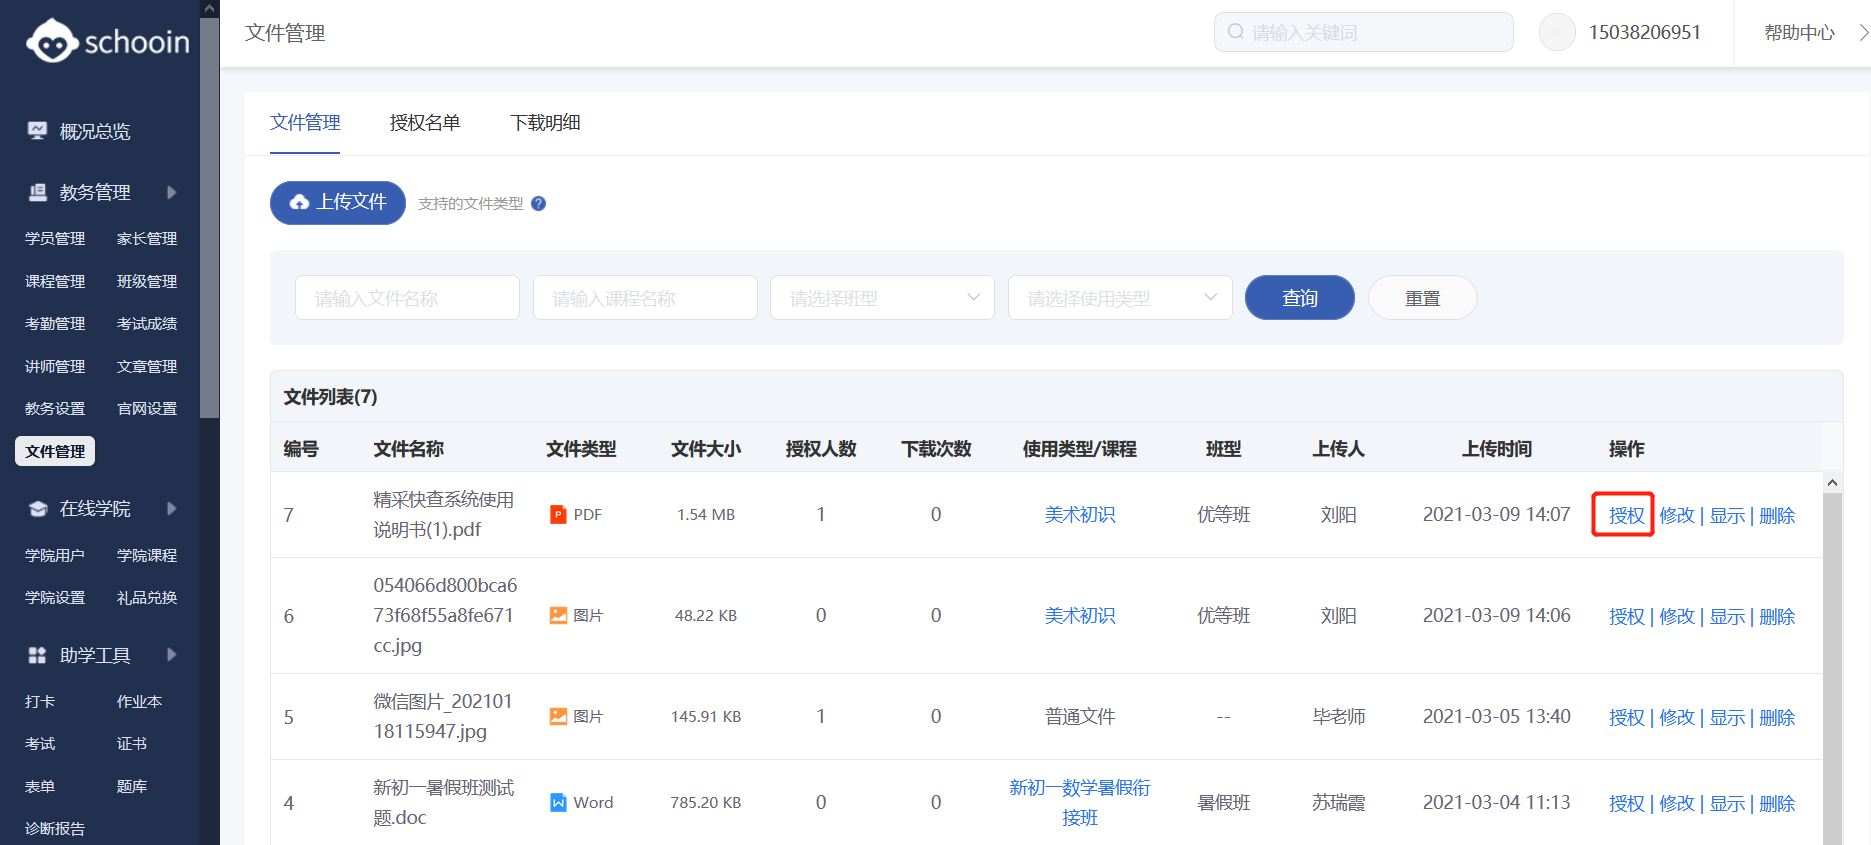Click the schooin logo

coord(107,41)
